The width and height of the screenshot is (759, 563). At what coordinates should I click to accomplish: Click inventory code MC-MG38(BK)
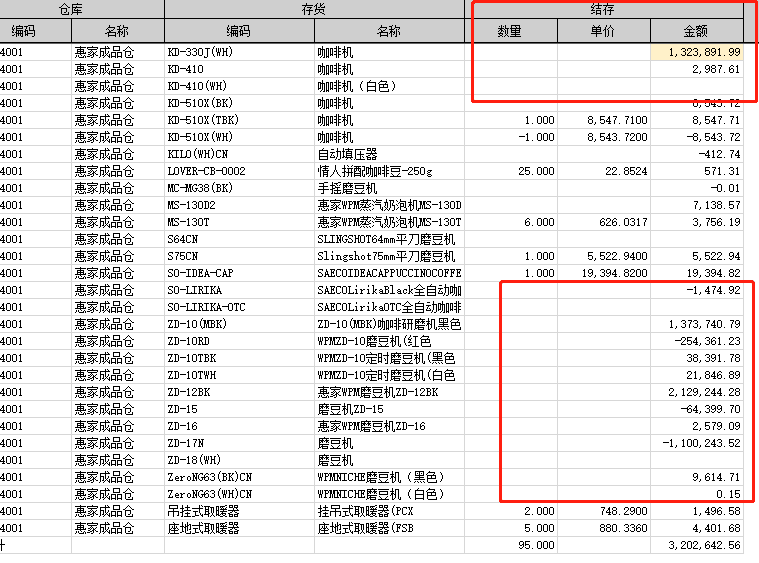(239, 188)
